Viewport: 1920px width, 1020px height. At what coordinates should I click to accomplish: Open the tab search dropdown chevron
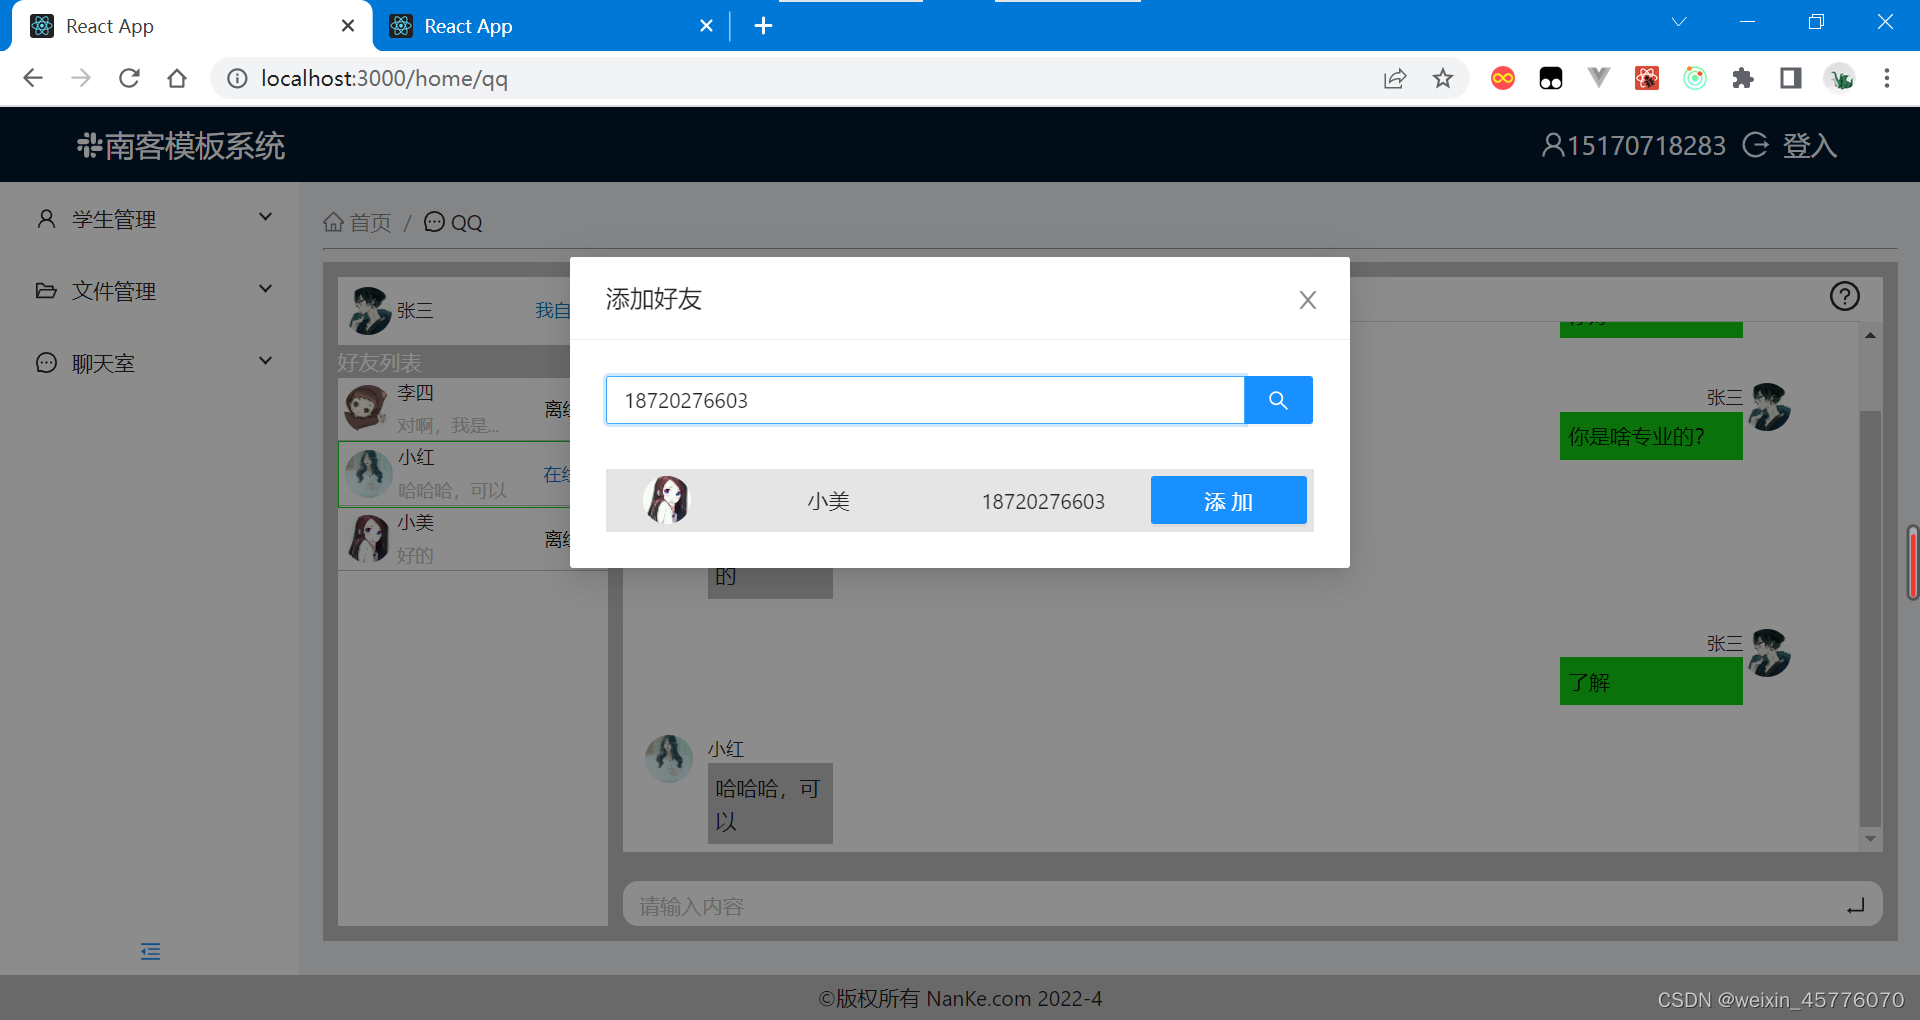pyautogui.click(x=1679, y=22)
